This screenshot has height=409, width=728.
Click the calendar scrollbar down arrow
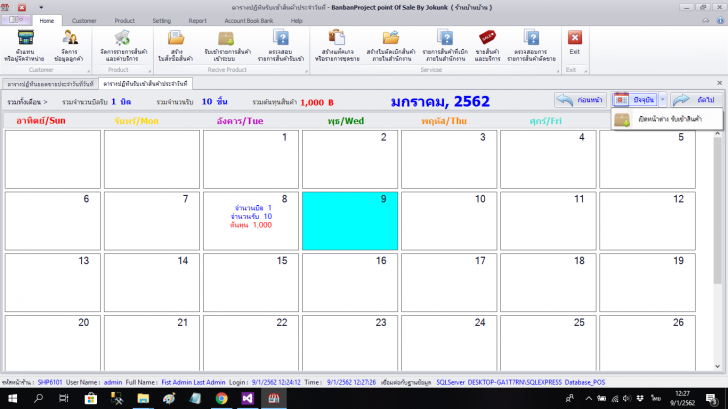pyautogui.click(x=717, y=366)
